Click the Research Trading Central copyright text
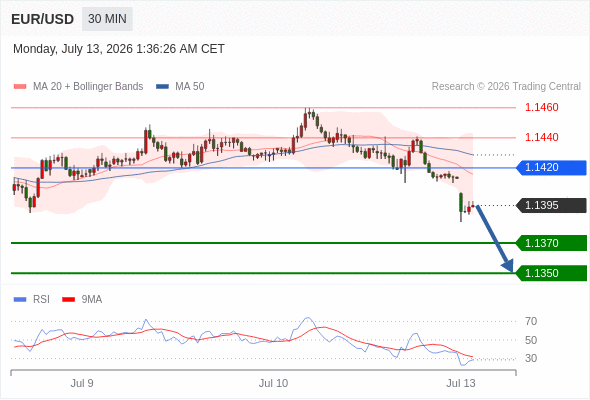The height and width of the screenshot is (400, 590). point(506,87)
